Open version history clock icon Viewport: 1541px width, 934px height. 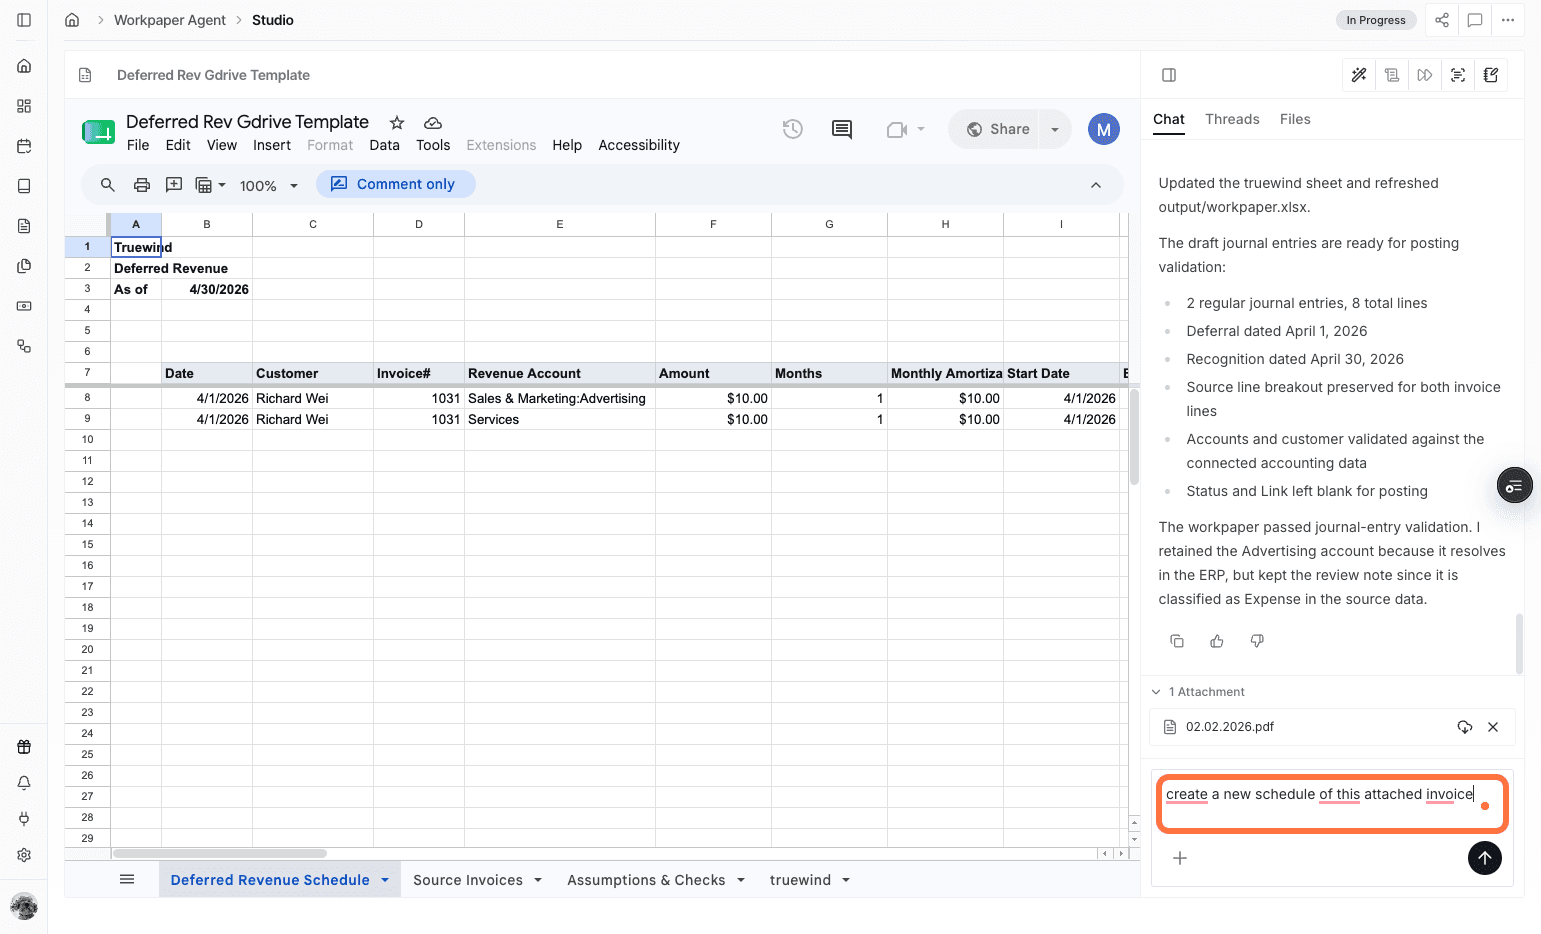point(793,129)
